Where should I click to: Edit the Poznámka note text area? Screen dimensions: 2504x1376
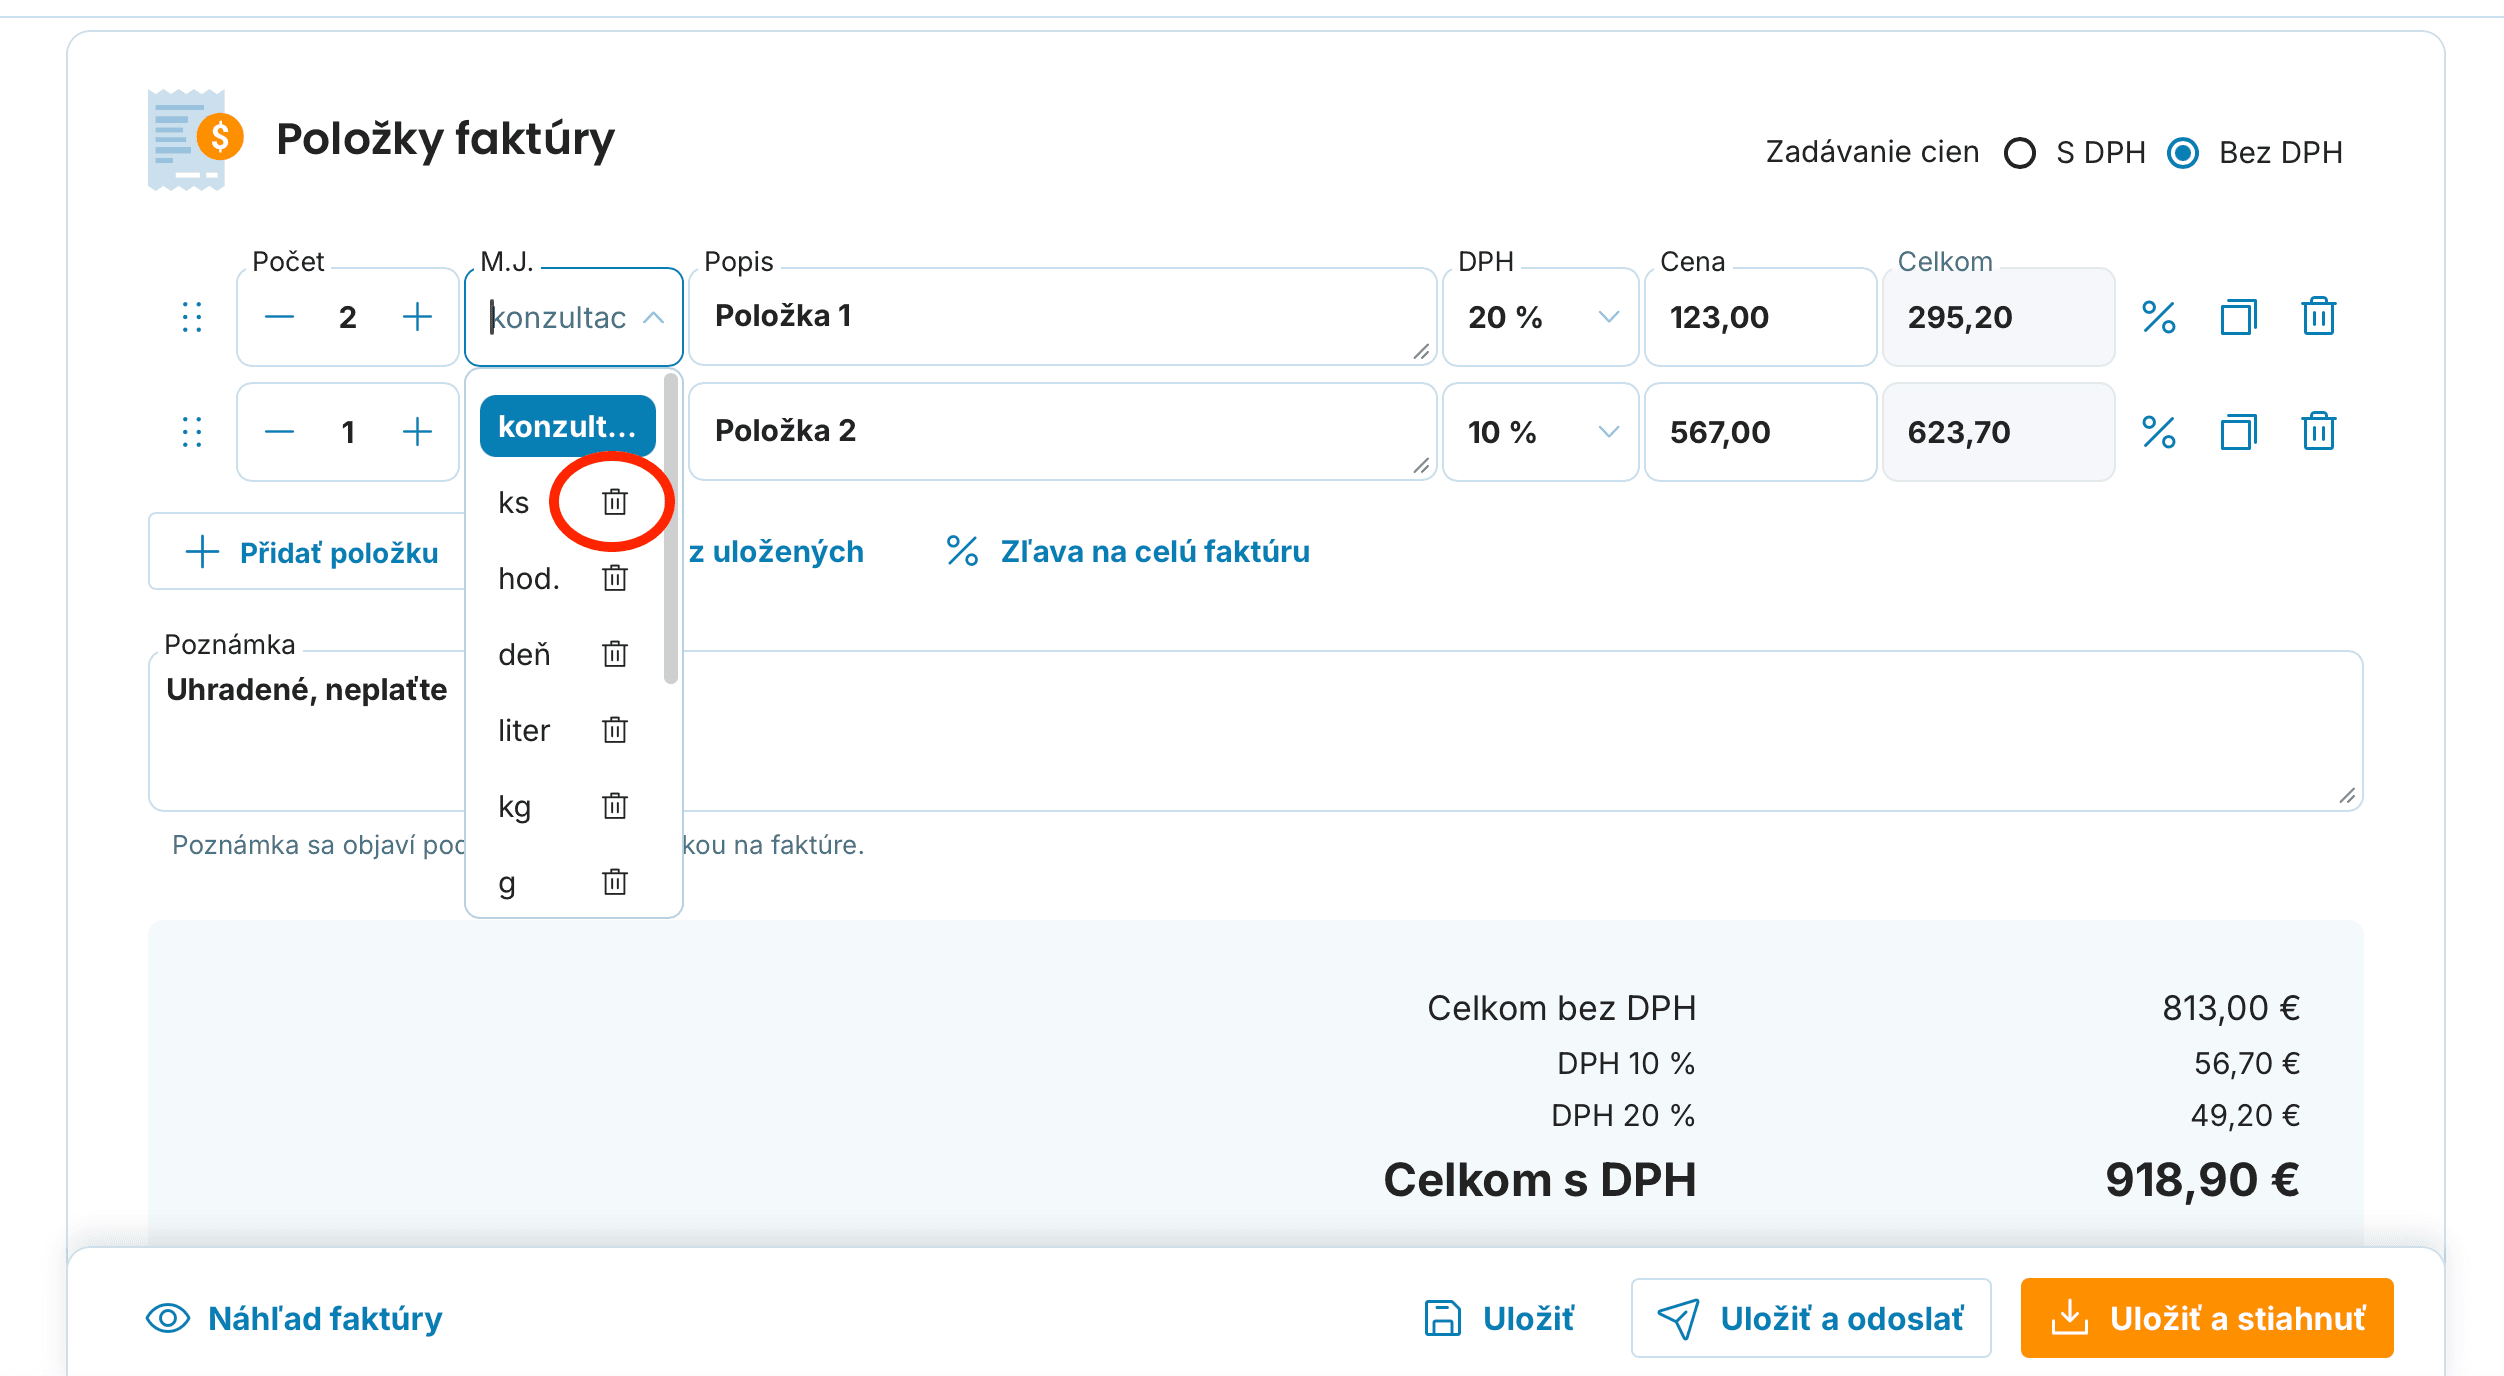pos(1256,731)
